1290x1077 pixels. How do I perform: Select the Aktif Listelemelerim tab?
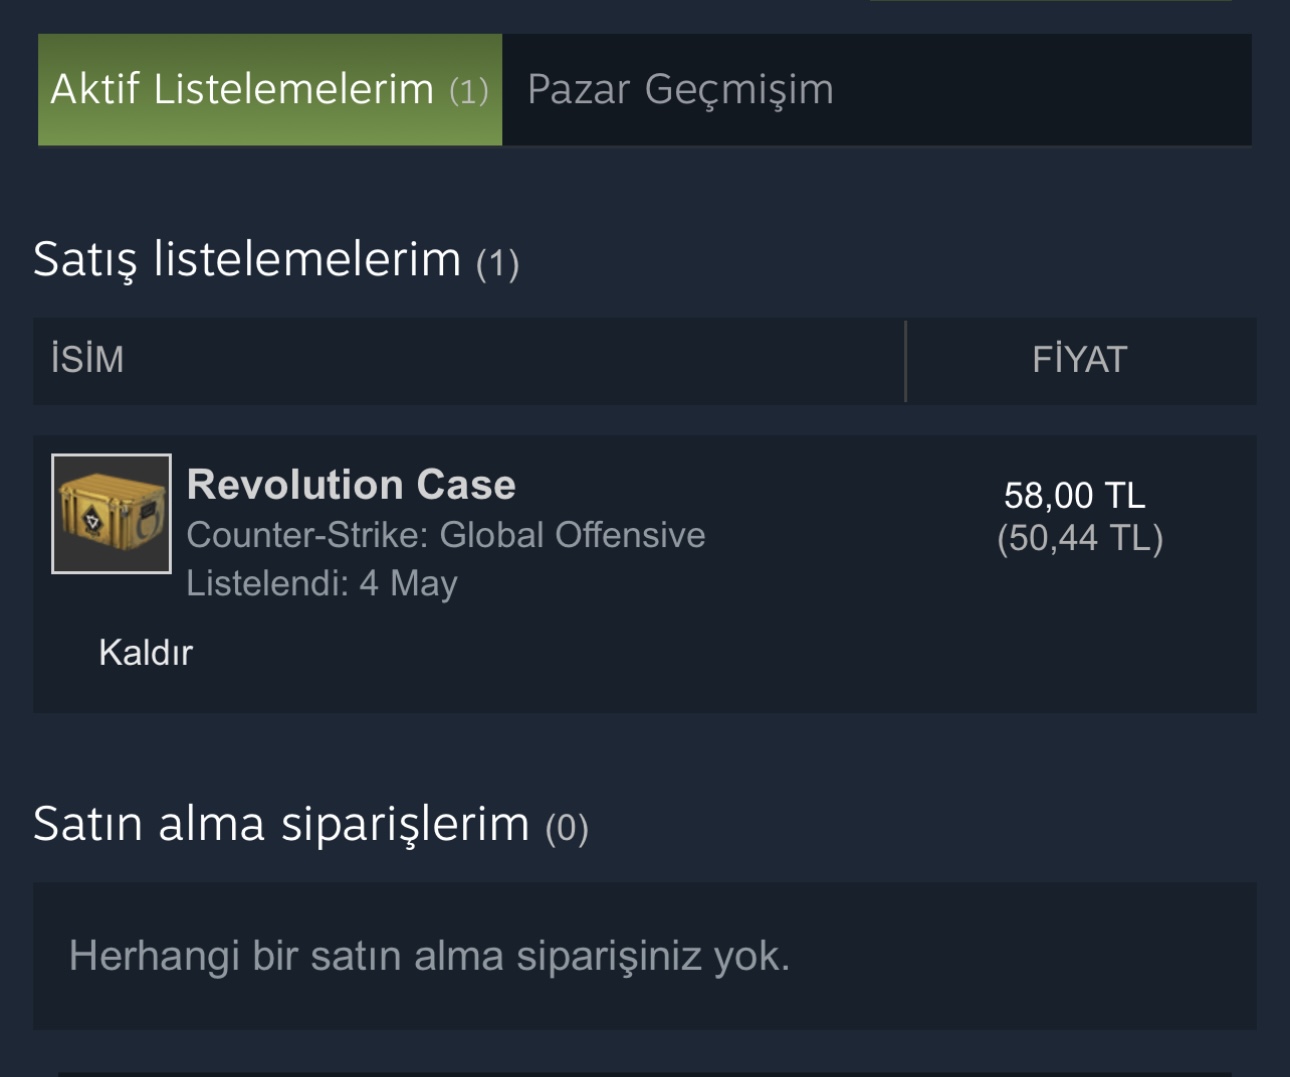242,90
